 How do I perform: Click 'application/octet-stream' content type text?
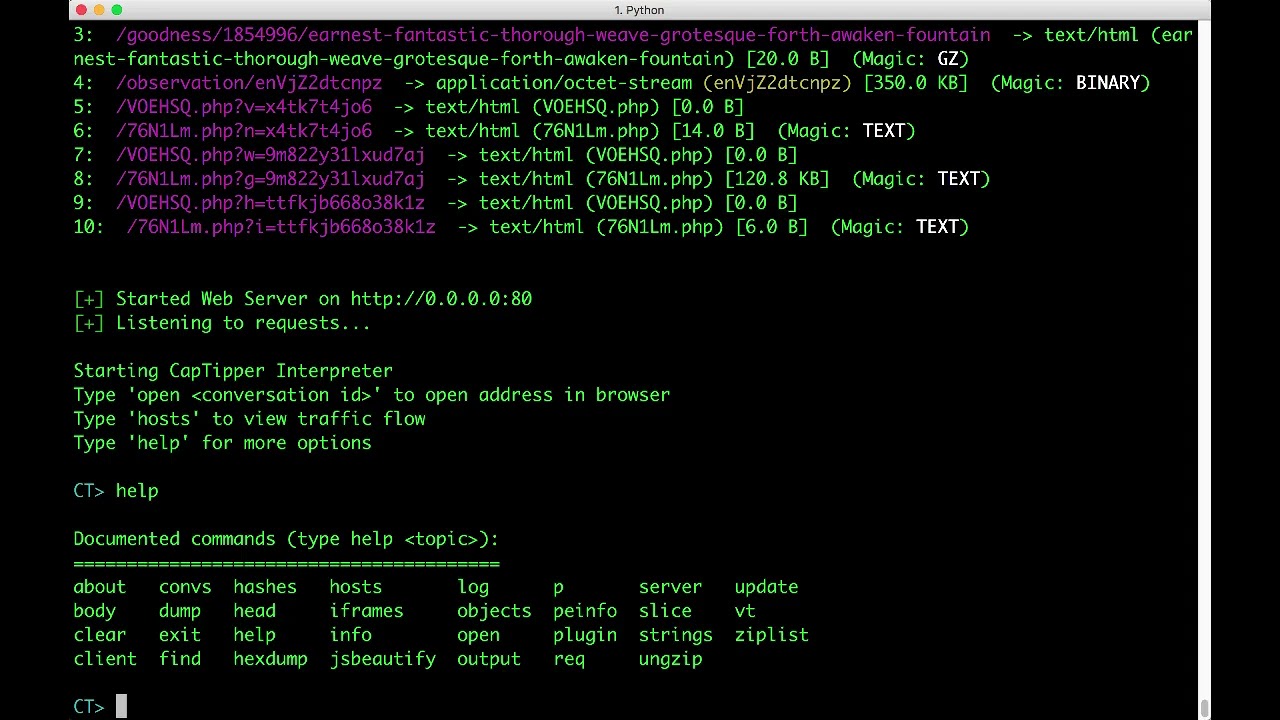click(x=564, y=83)
